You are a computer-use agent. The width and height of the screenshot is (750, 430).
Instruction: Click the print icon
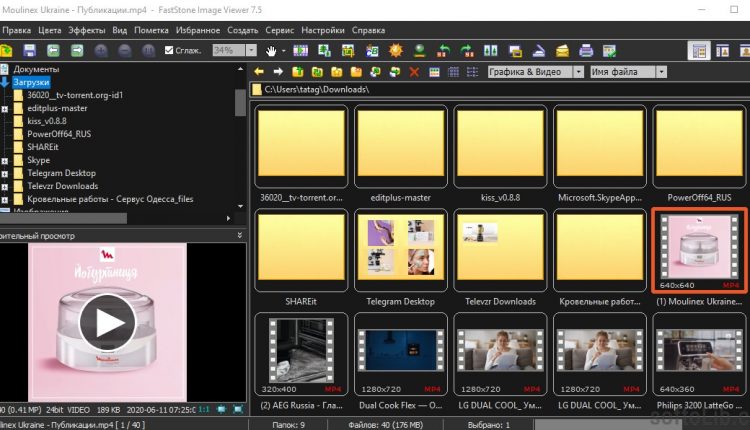586,50
